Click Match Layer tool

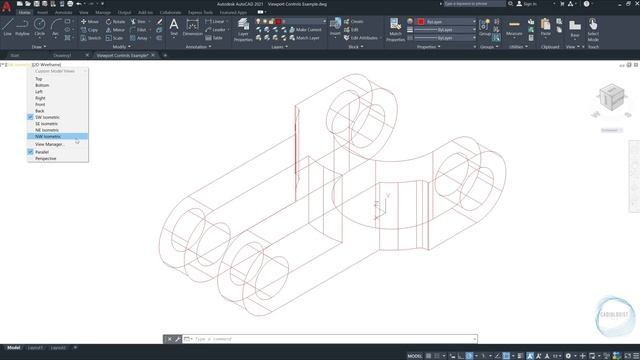(x=304, y=38)
